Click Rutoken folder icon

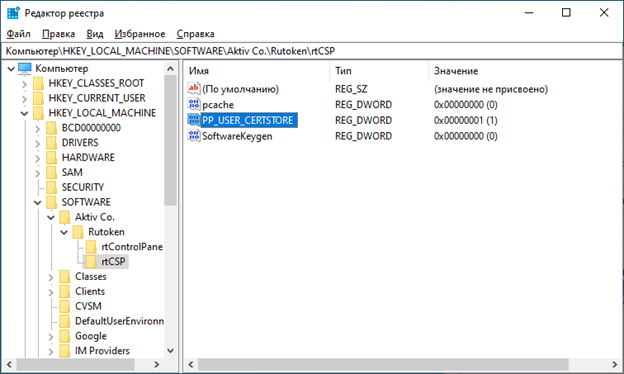click(x=78, y=232)
